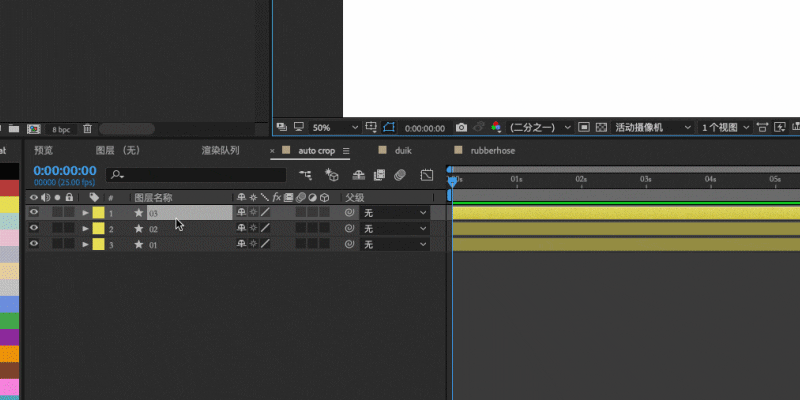This screenshot has height=400, width=800.
Task: Delete selected item with the trash icon
Action: coord(88,129)
